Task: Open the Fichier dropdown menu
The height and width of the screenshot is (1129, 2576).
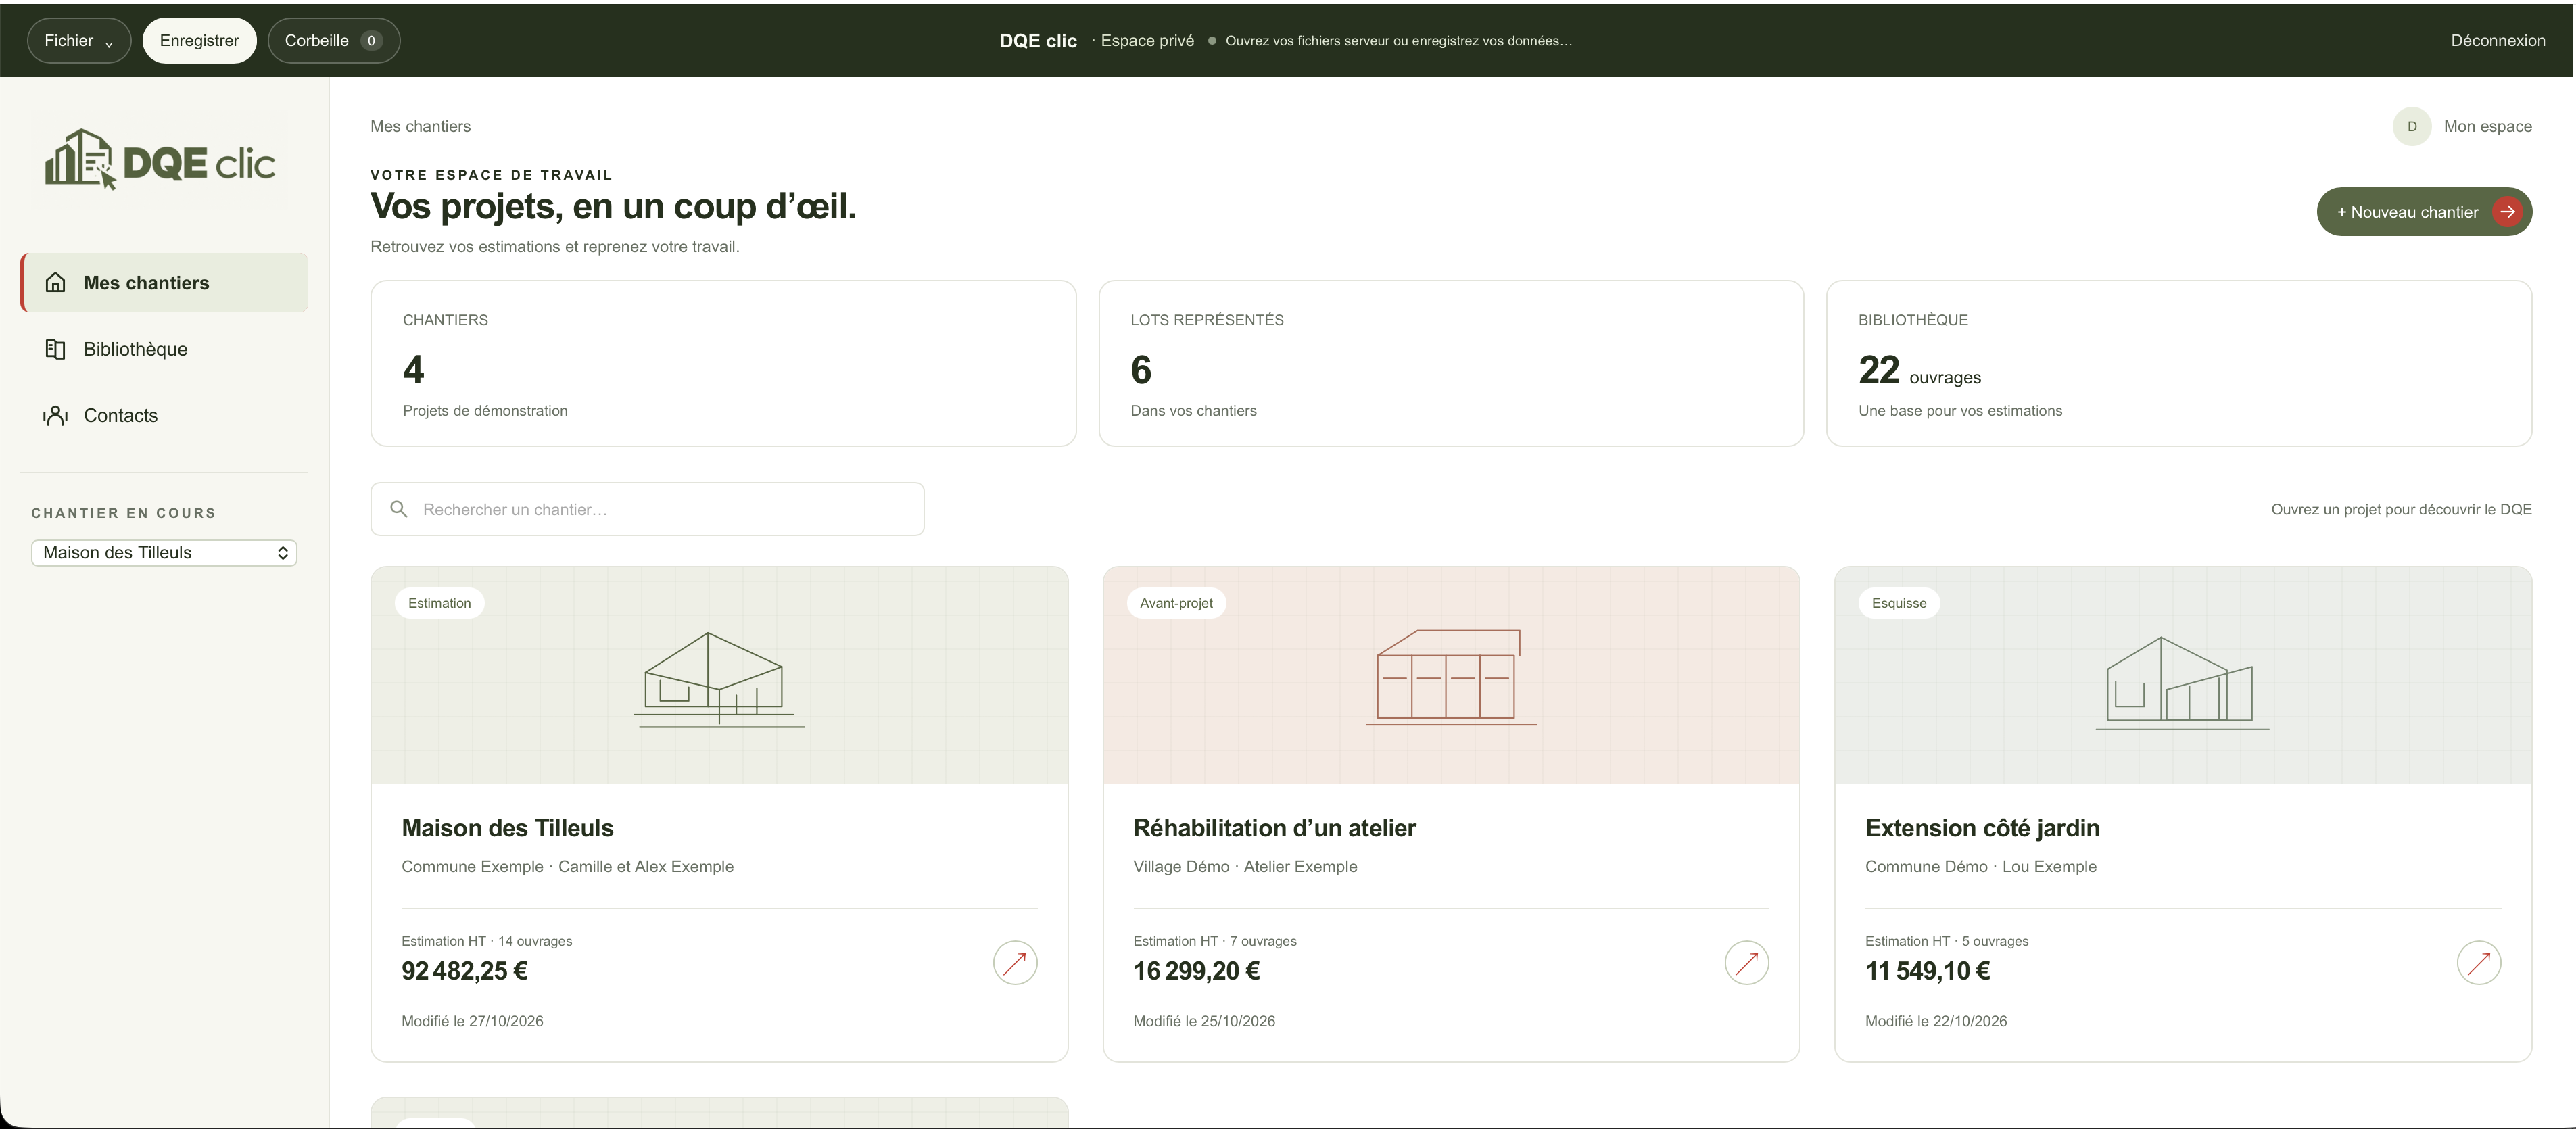Action: (x=79, y=41)
